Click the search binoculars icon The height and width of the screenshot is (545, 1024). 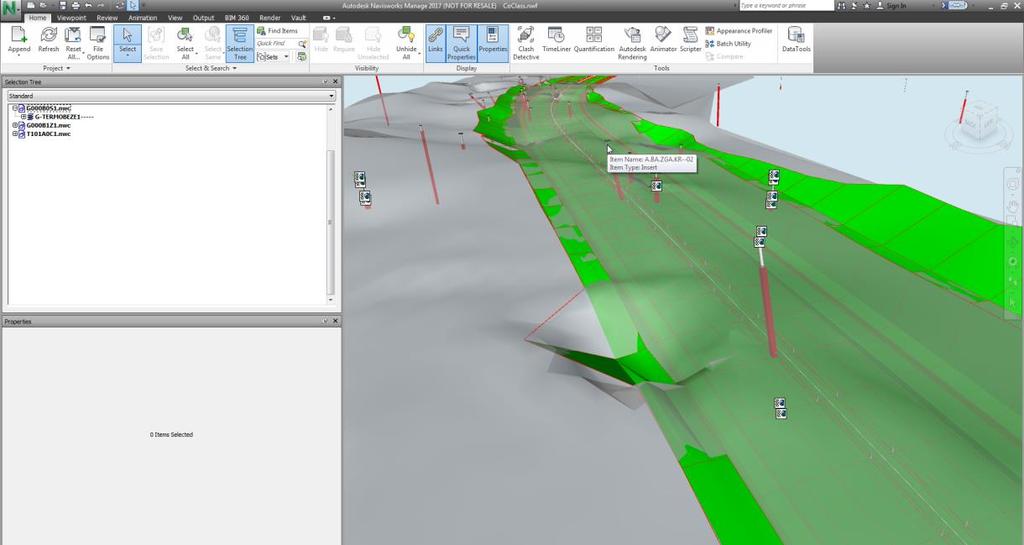pyautogui.click(x=842, y=5)
